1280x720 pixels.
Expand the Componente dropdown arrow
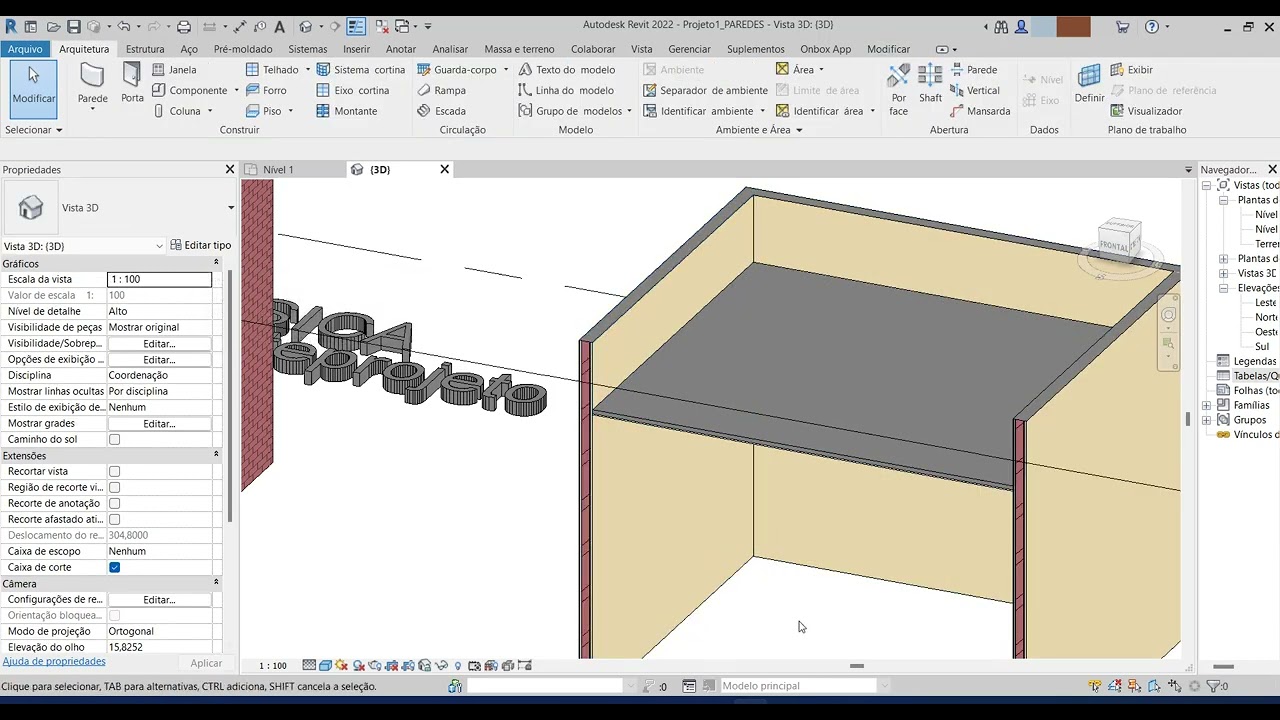tap(236, 90)
